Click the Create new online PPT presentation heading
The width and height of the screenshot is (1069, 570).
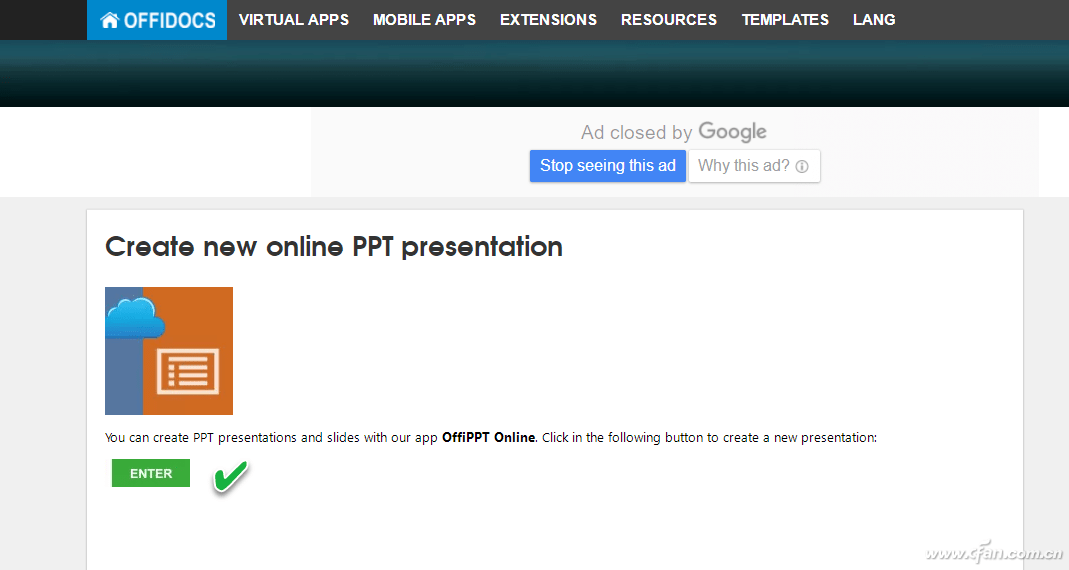334,248
